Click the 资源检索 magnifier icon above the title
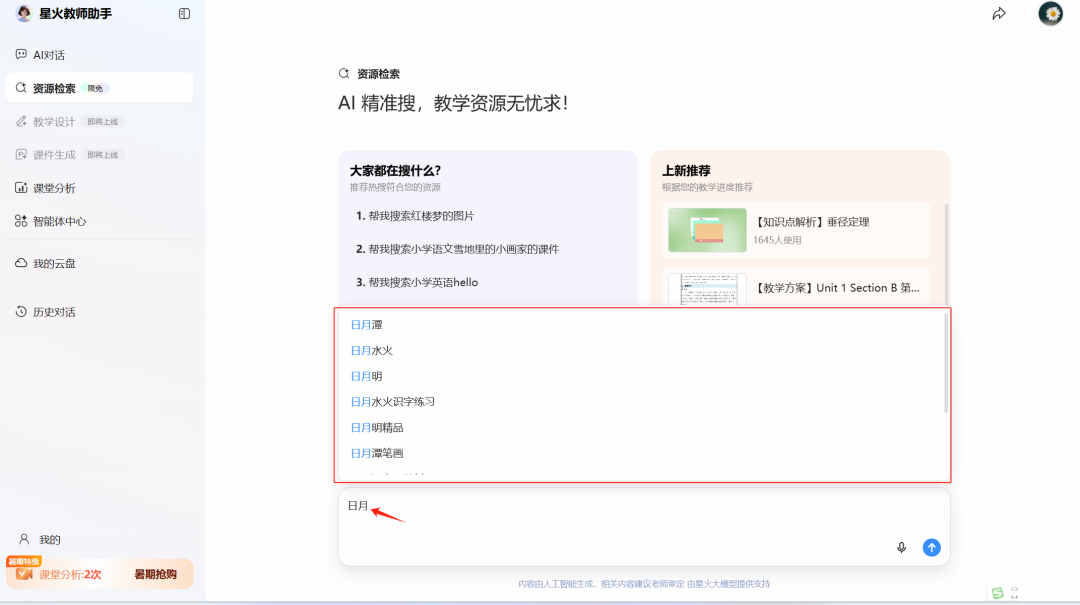Screen dimensions: 1080x605 click(x=344, y=72)
